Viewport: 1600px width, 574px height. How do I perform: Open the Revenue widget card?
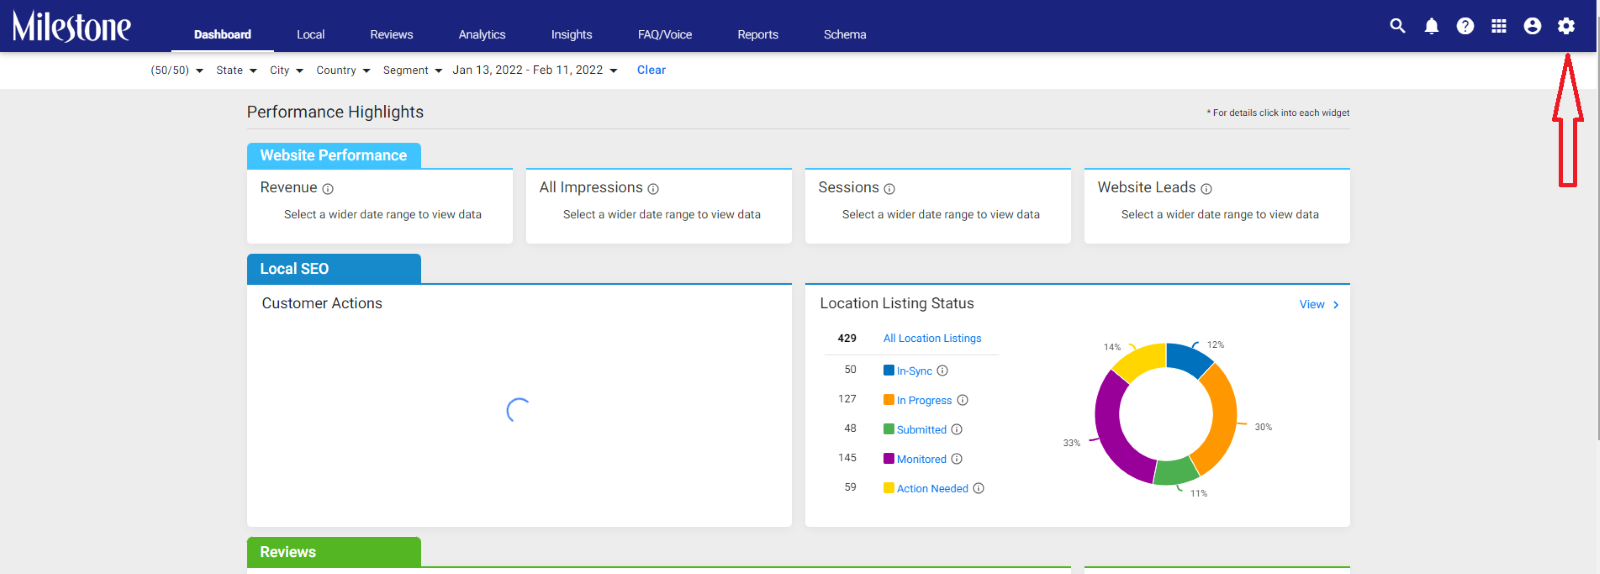click(x=380, y=206)
